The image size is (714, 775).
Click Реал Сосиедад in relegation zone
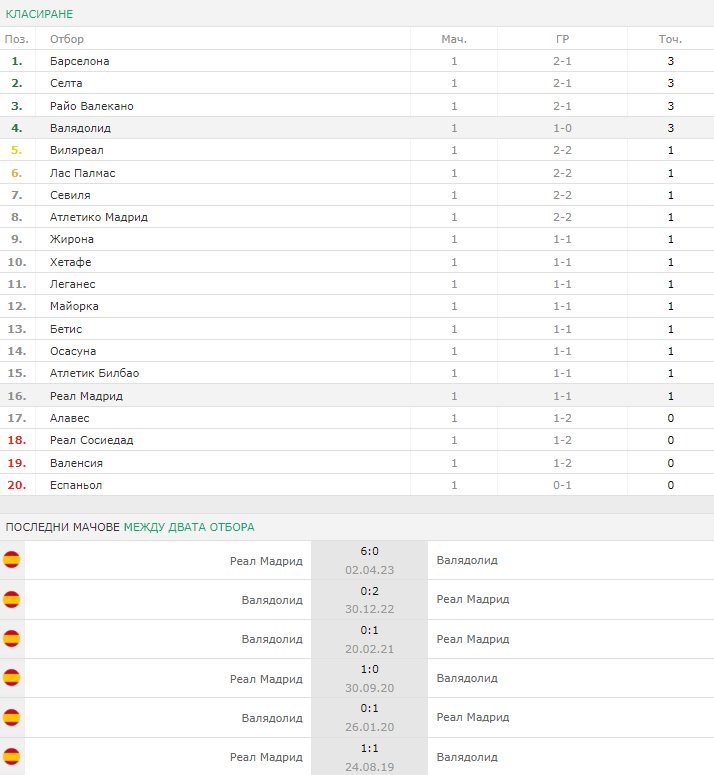(91, 440)
